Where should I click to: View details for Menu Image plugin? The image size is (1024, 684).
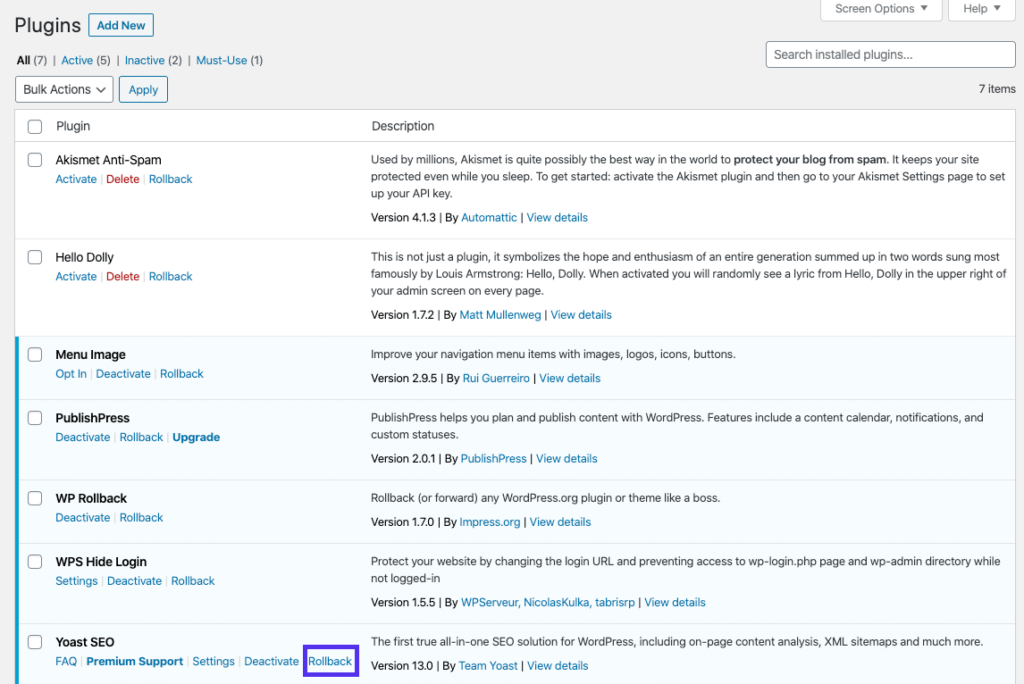point(570,378)
